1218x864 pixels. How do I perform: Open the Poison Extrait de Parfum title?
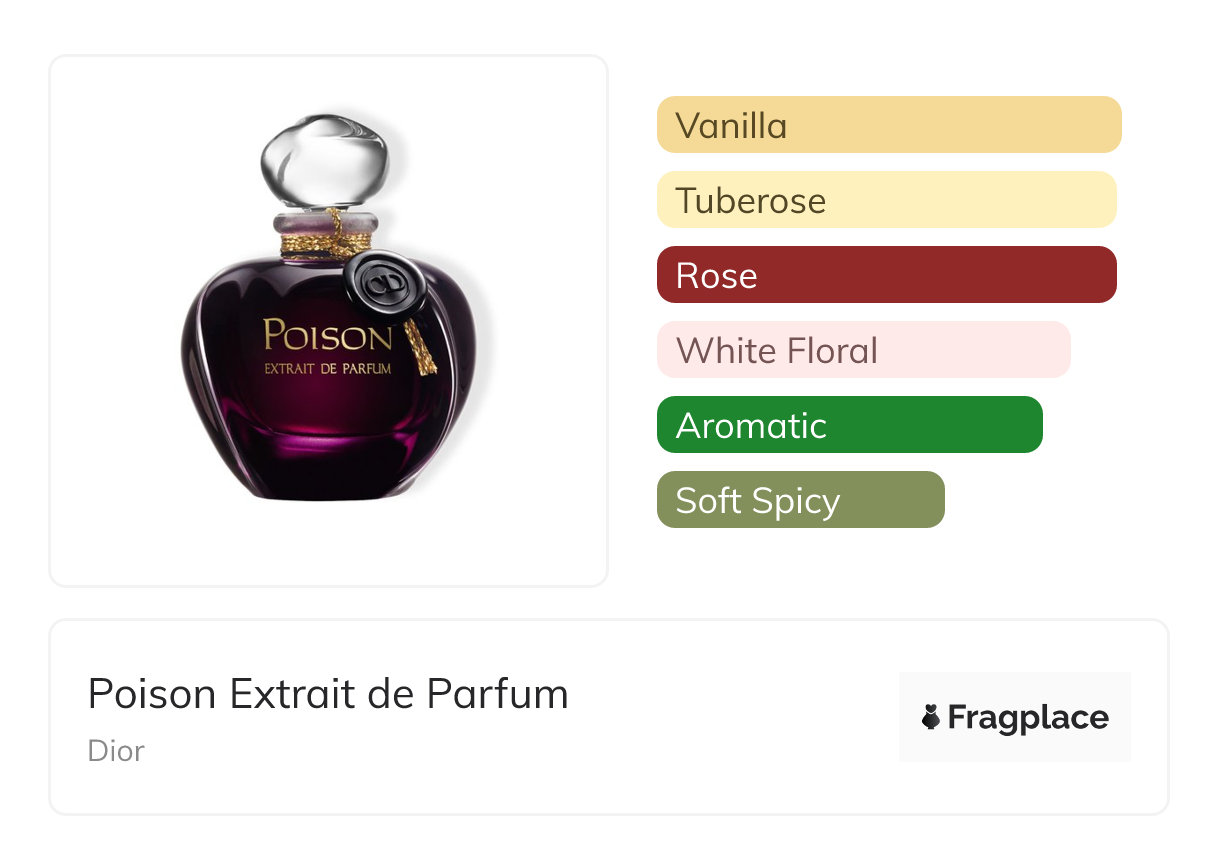(328, 694)
